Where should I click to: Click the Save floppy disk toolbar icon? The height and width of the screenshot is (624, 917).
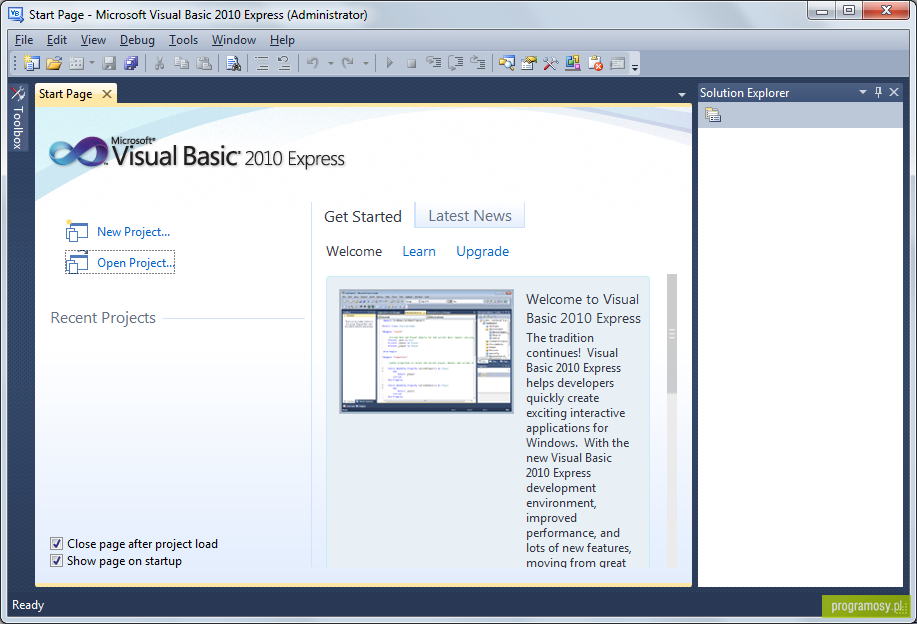coord(109,63)
